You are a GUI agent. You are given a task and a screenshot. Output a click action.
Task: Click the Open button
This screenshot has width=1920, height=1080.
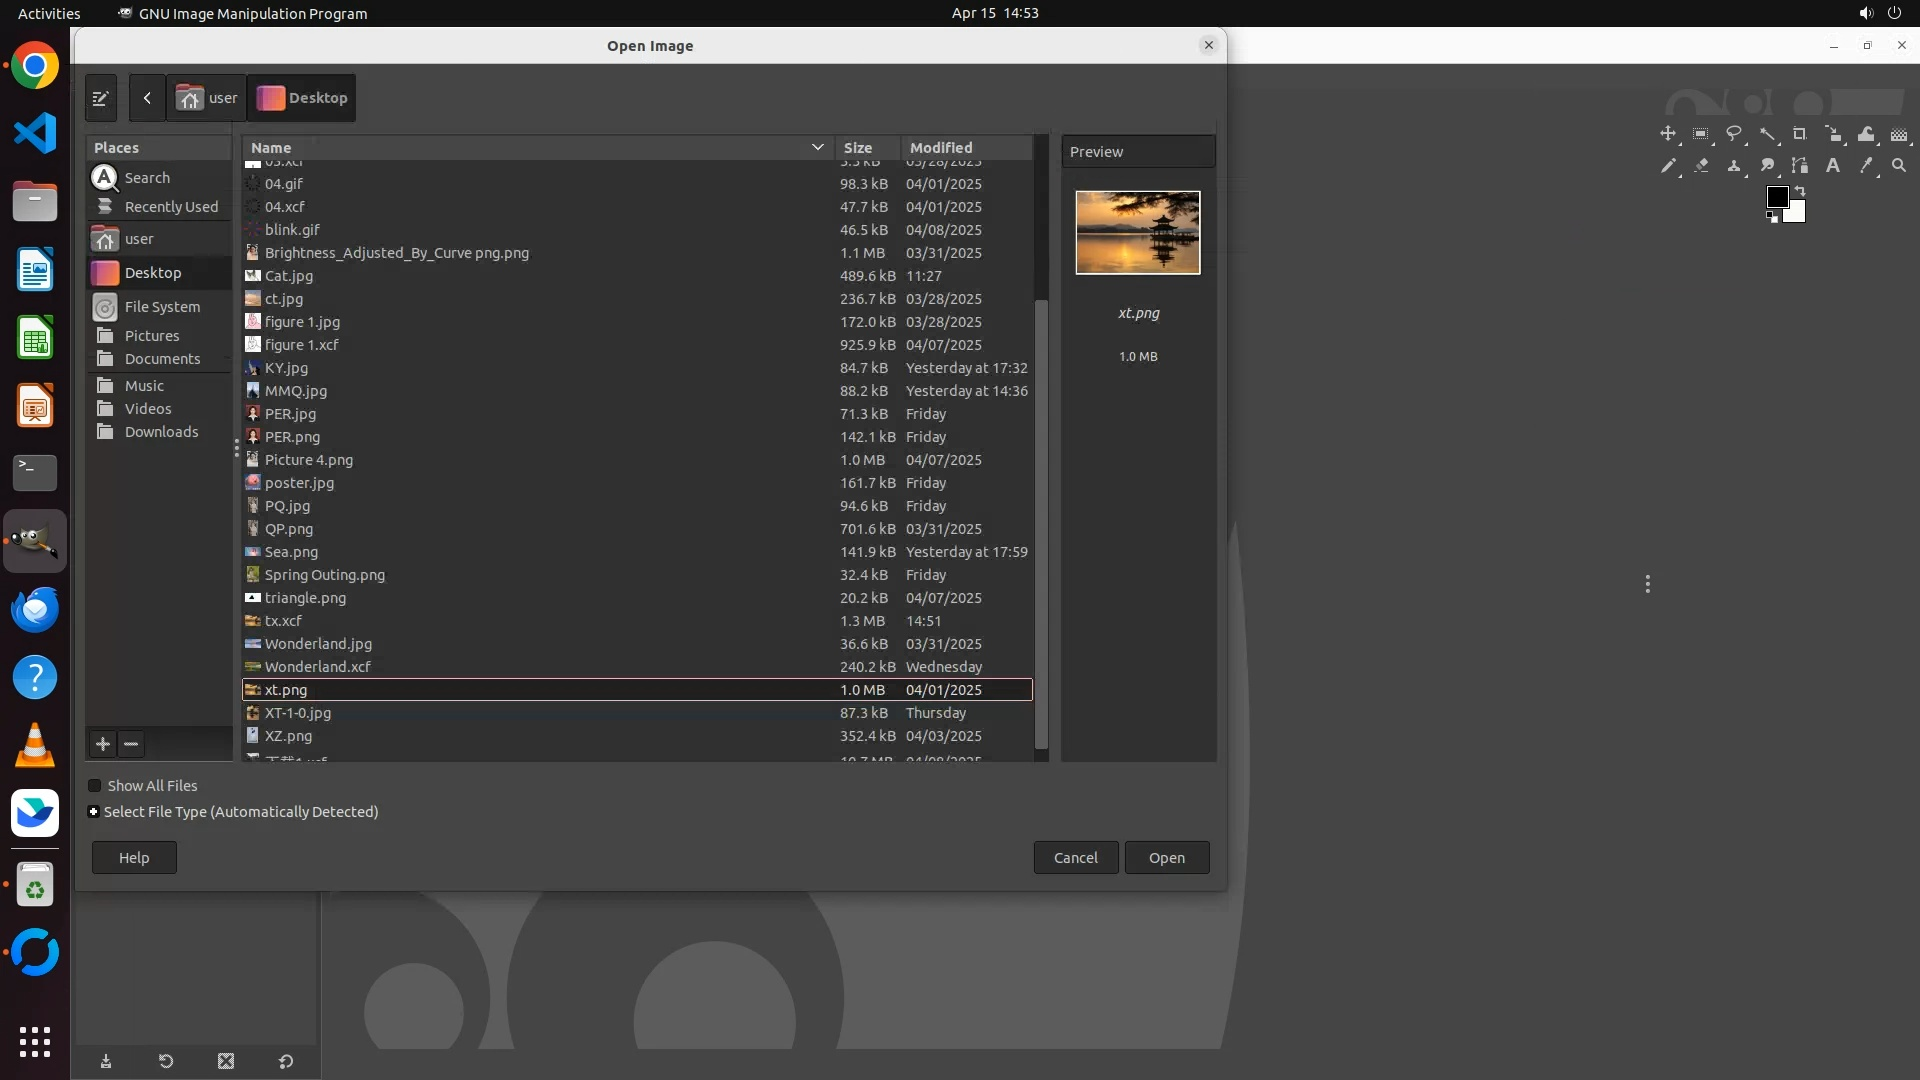(1166, 858)
